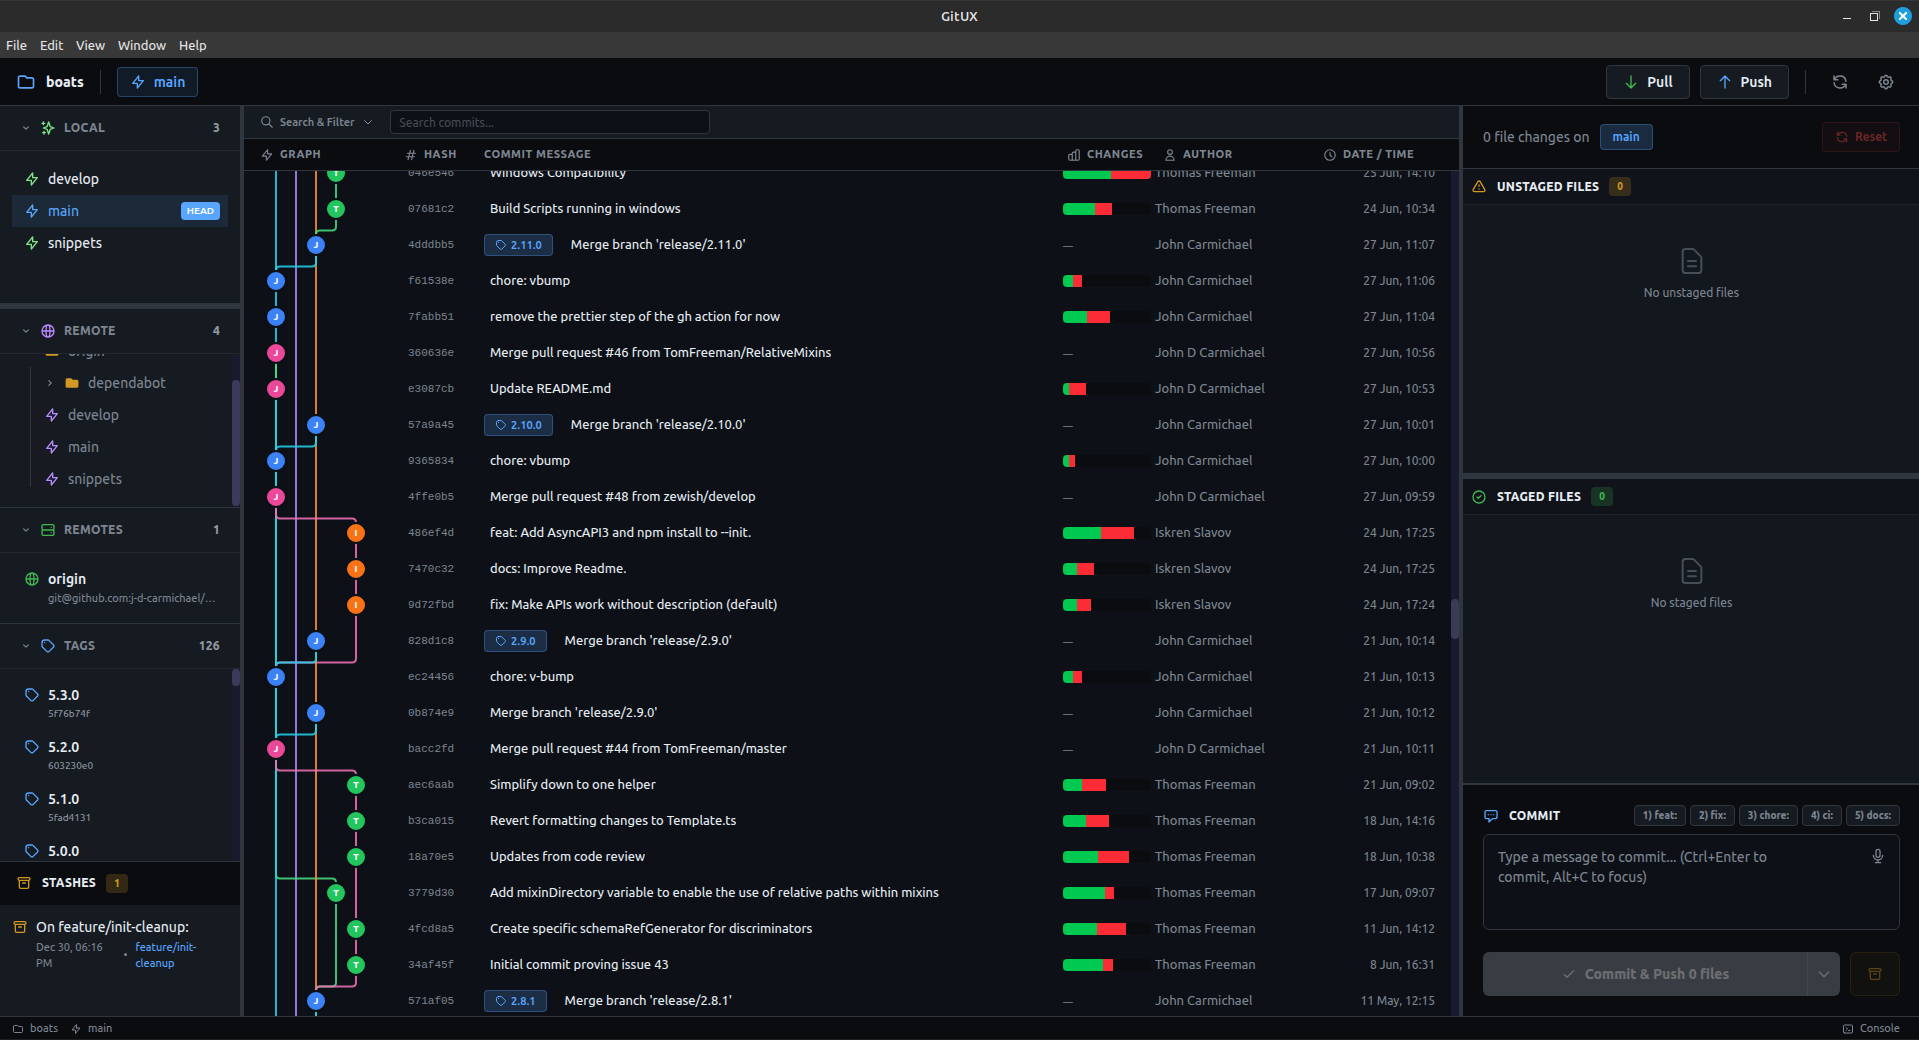Open the settings gear icon
Image resolution: width=1919 pixels, height=1040 pixels.
point(1886,82)
